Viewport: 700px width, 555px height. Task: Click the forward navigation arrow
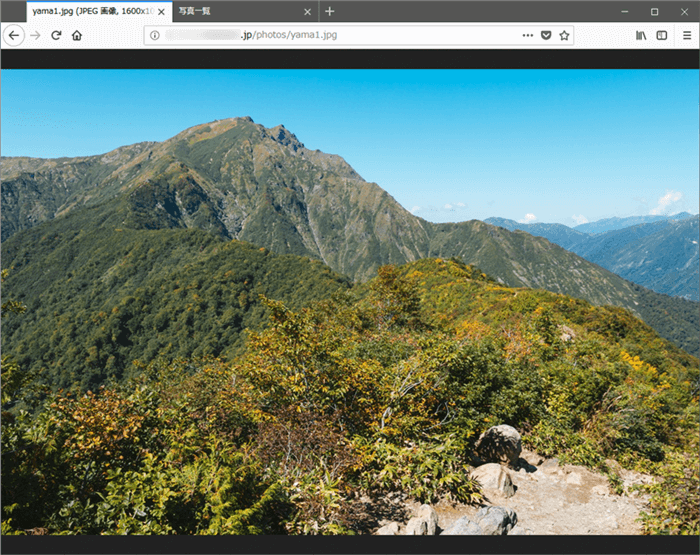click(x=36, y=35)
